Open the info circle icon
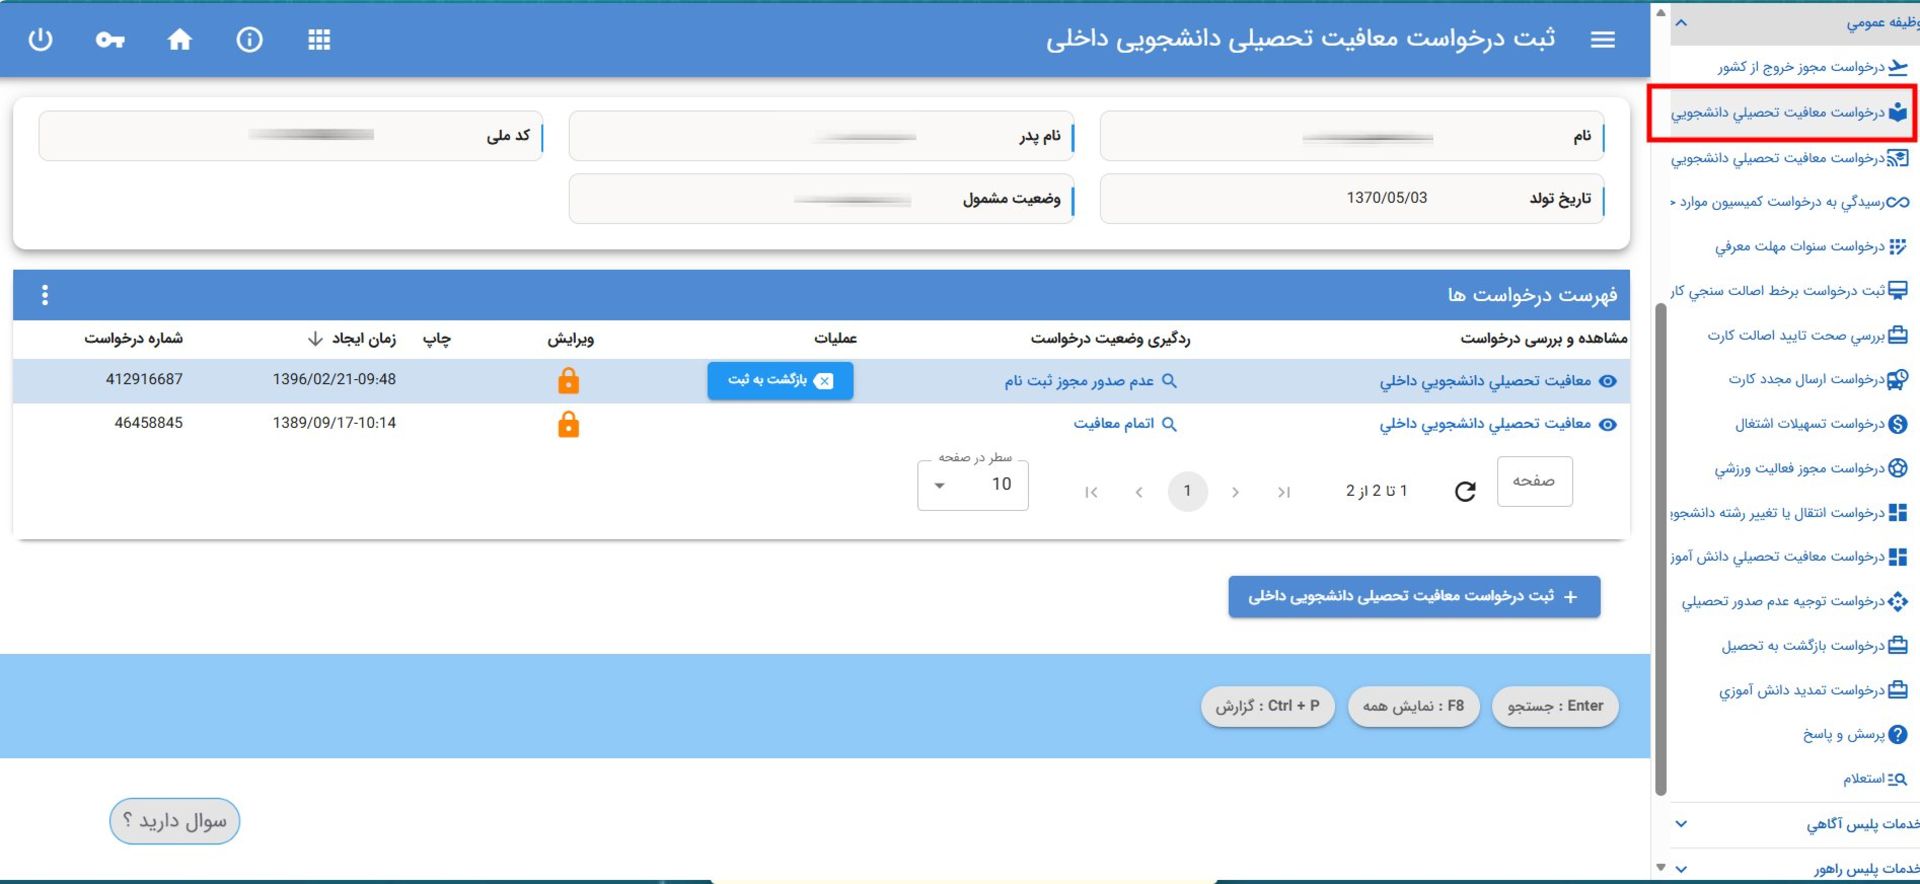This screenshot has height=884, width=1920. (x=249, y=40)
